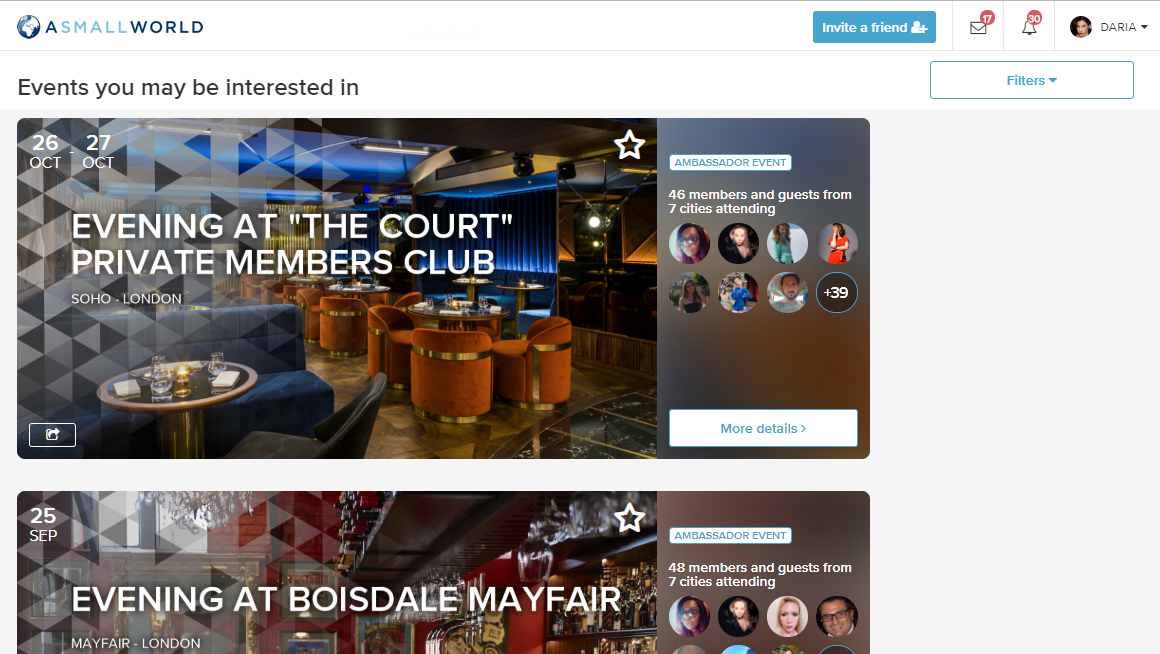
Task: Click the share icon on The Court event
Action: (x=53, y=435)
